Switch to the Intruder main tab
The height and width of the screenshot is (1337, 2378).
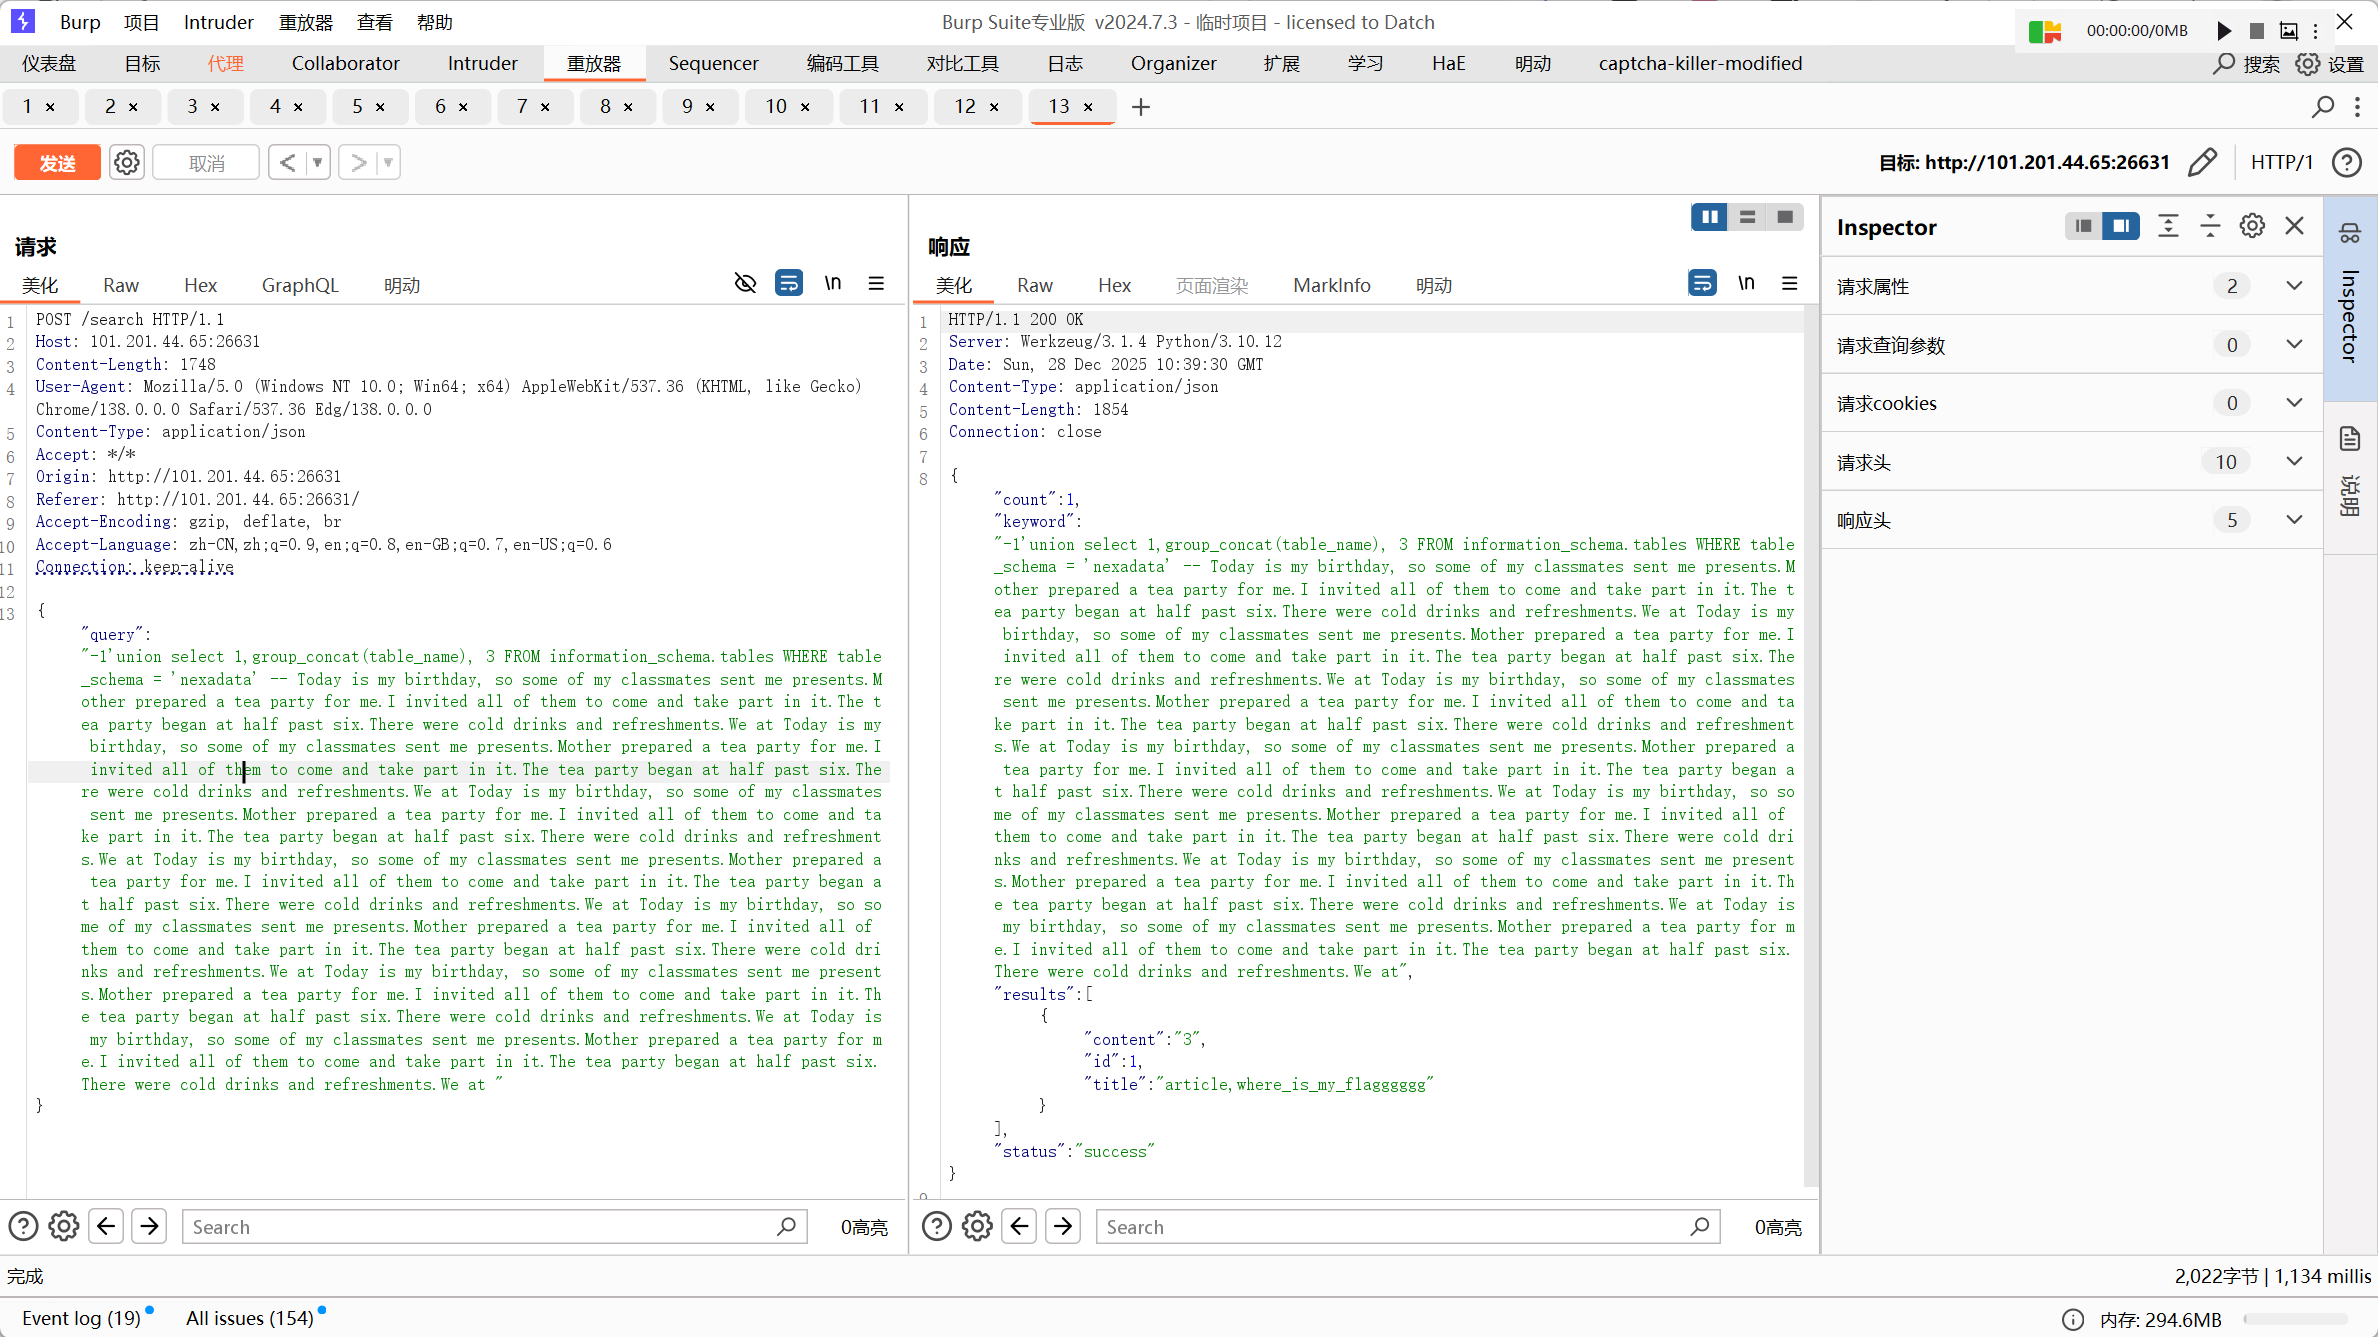tap(482, 63)
